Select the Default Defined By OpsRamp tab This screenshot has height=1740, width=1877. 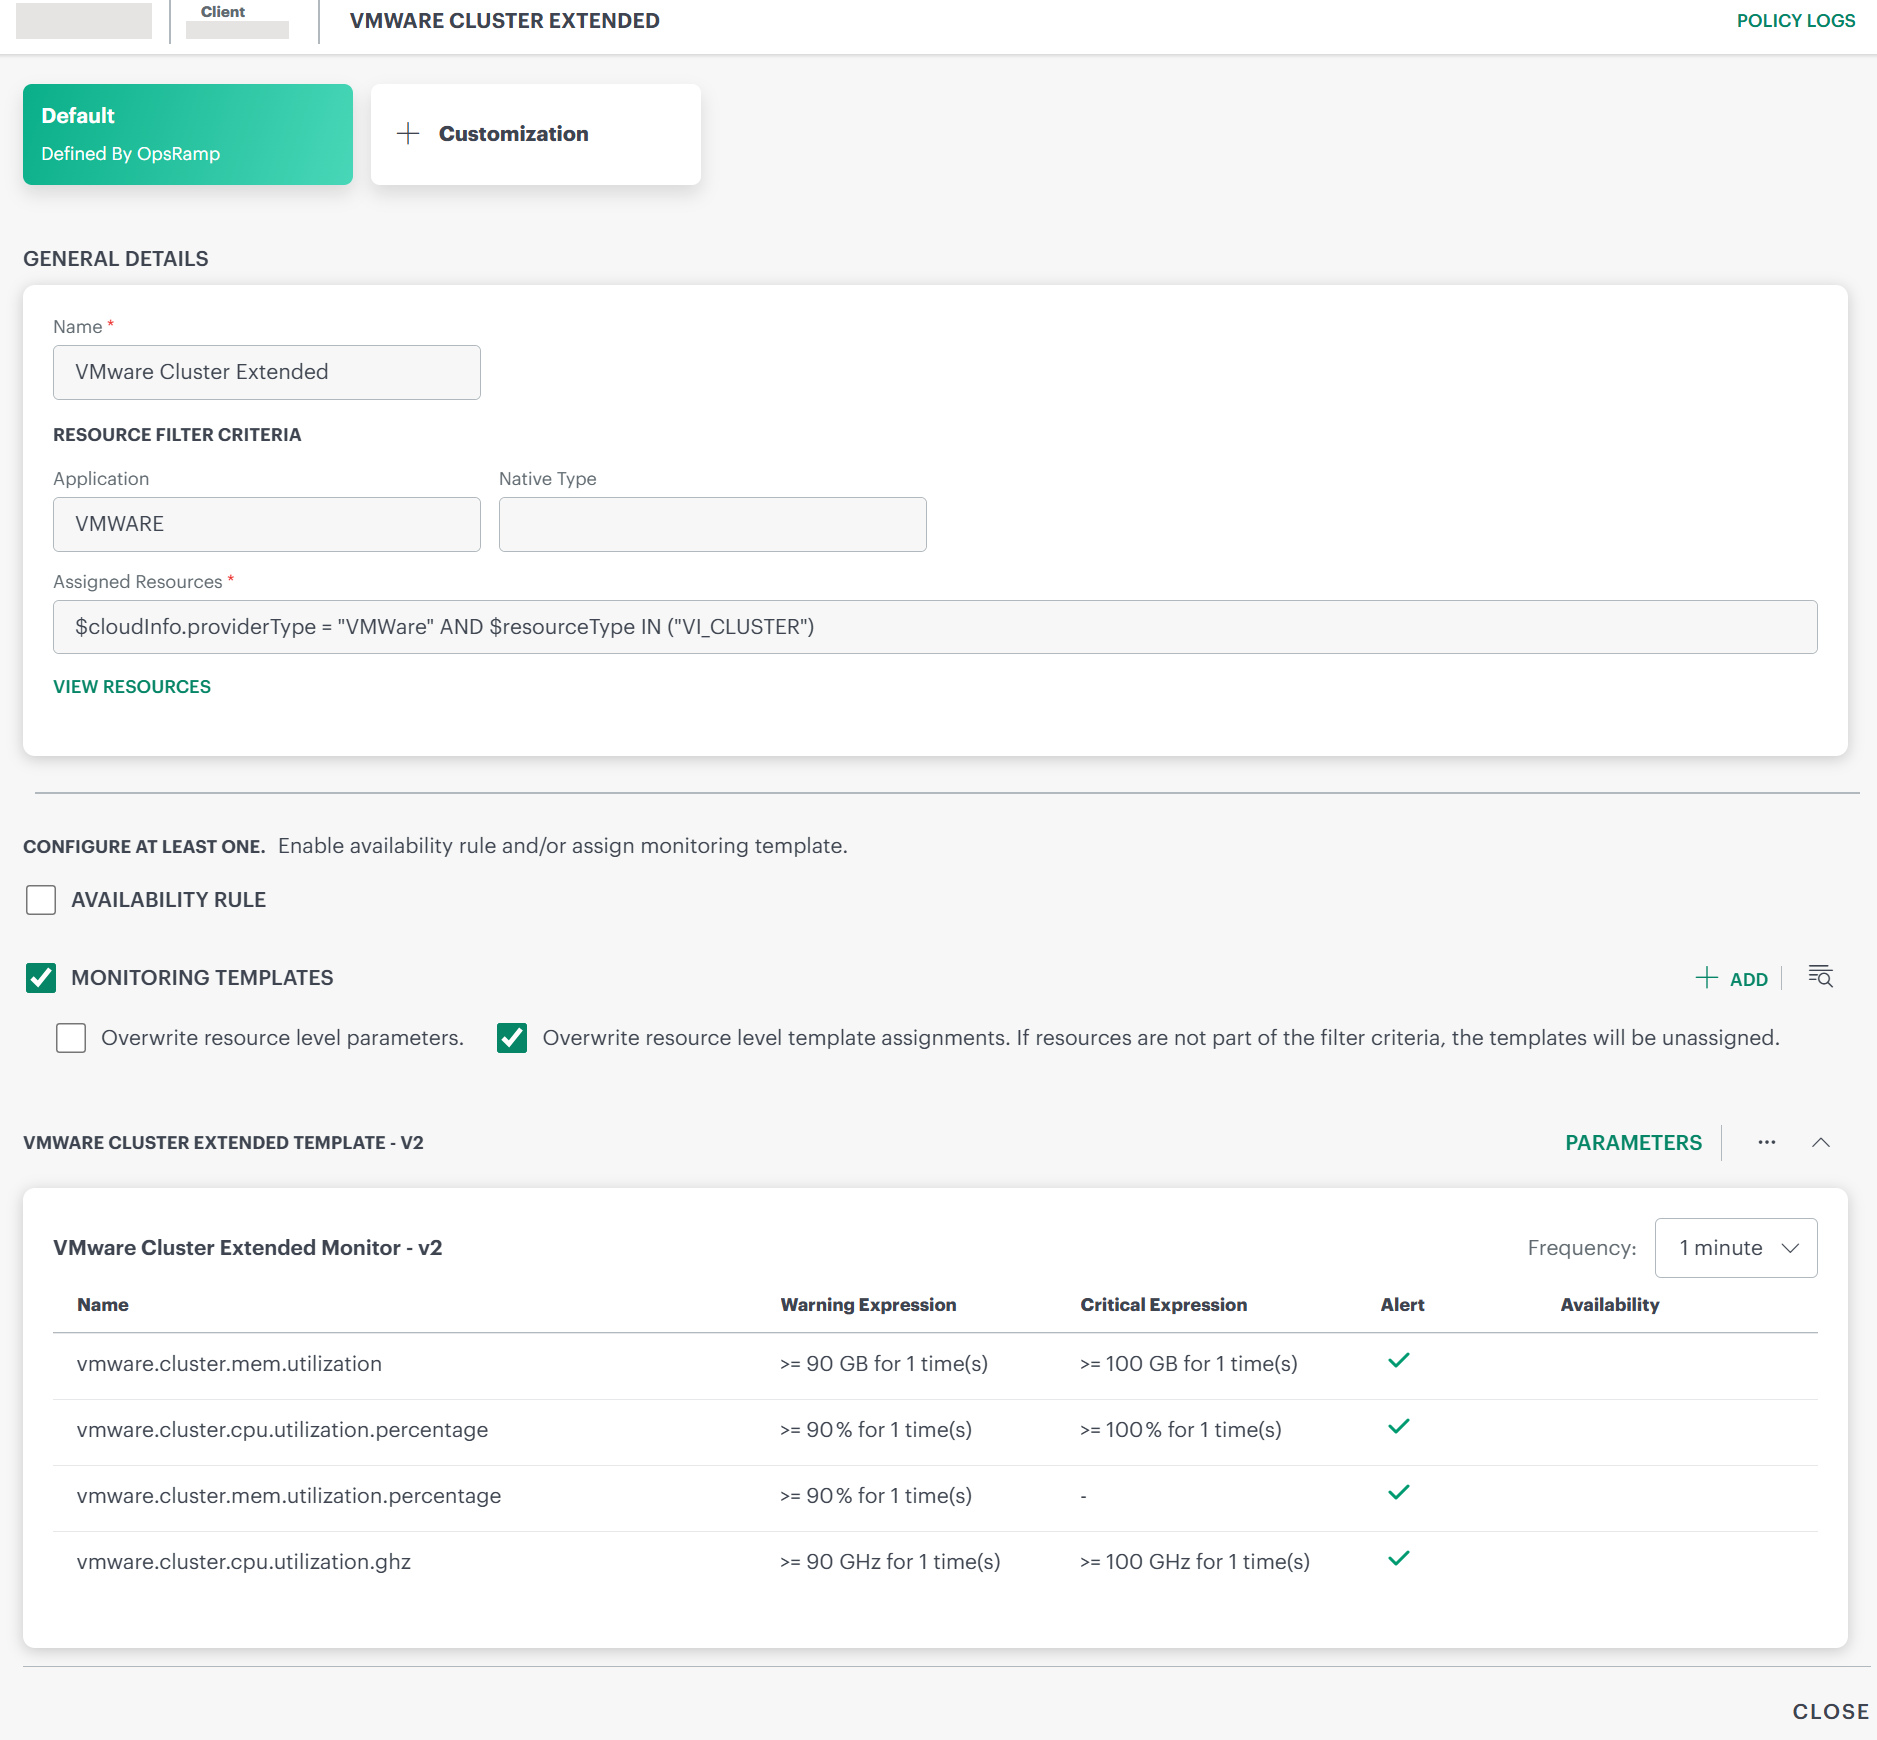(x=187, y=133)
